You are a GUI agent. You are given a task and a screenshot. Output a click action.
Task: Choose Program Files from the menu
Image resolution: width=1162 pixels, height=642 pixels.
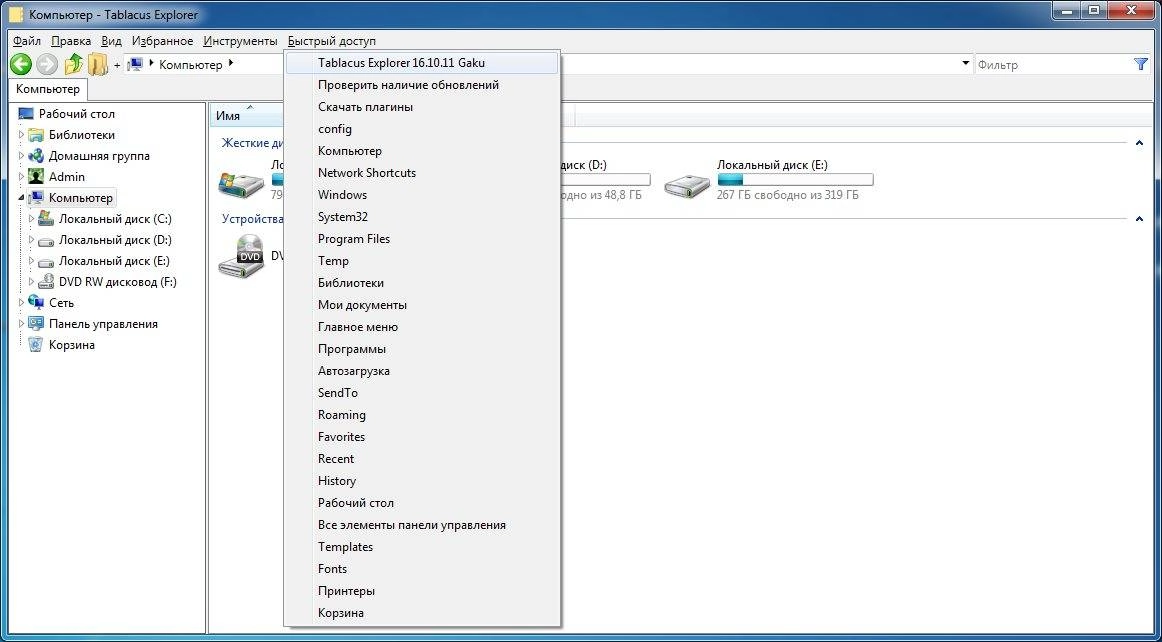(421, 239)
